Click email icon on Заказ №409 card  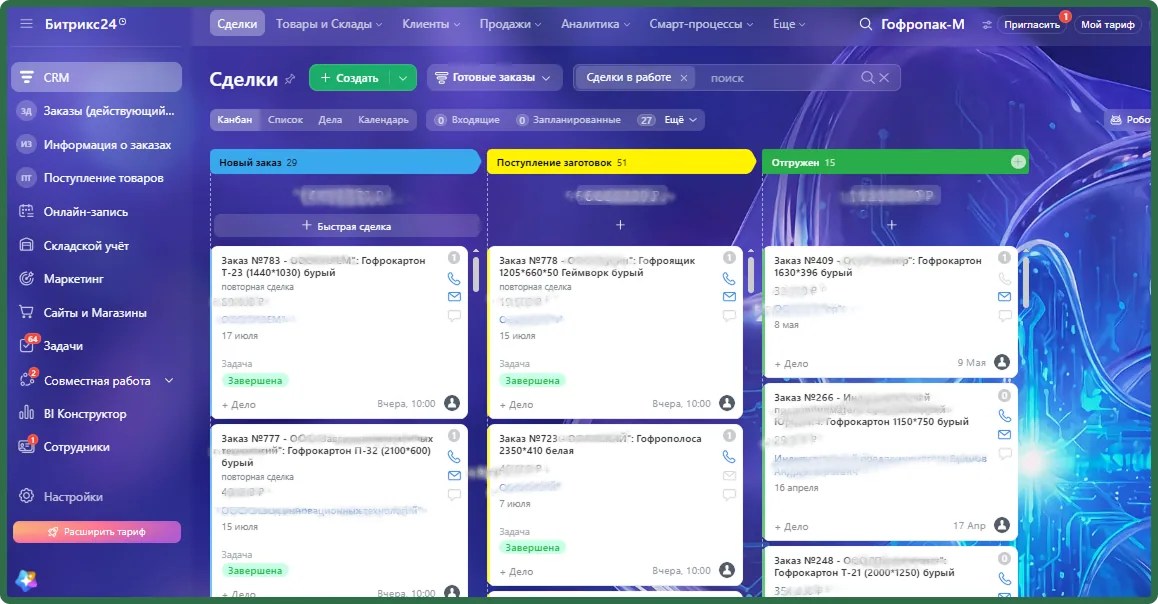1004,297
